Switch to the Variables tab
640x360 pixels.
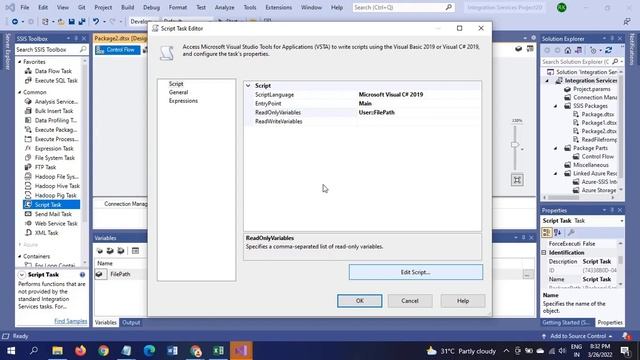coord(106,323)
